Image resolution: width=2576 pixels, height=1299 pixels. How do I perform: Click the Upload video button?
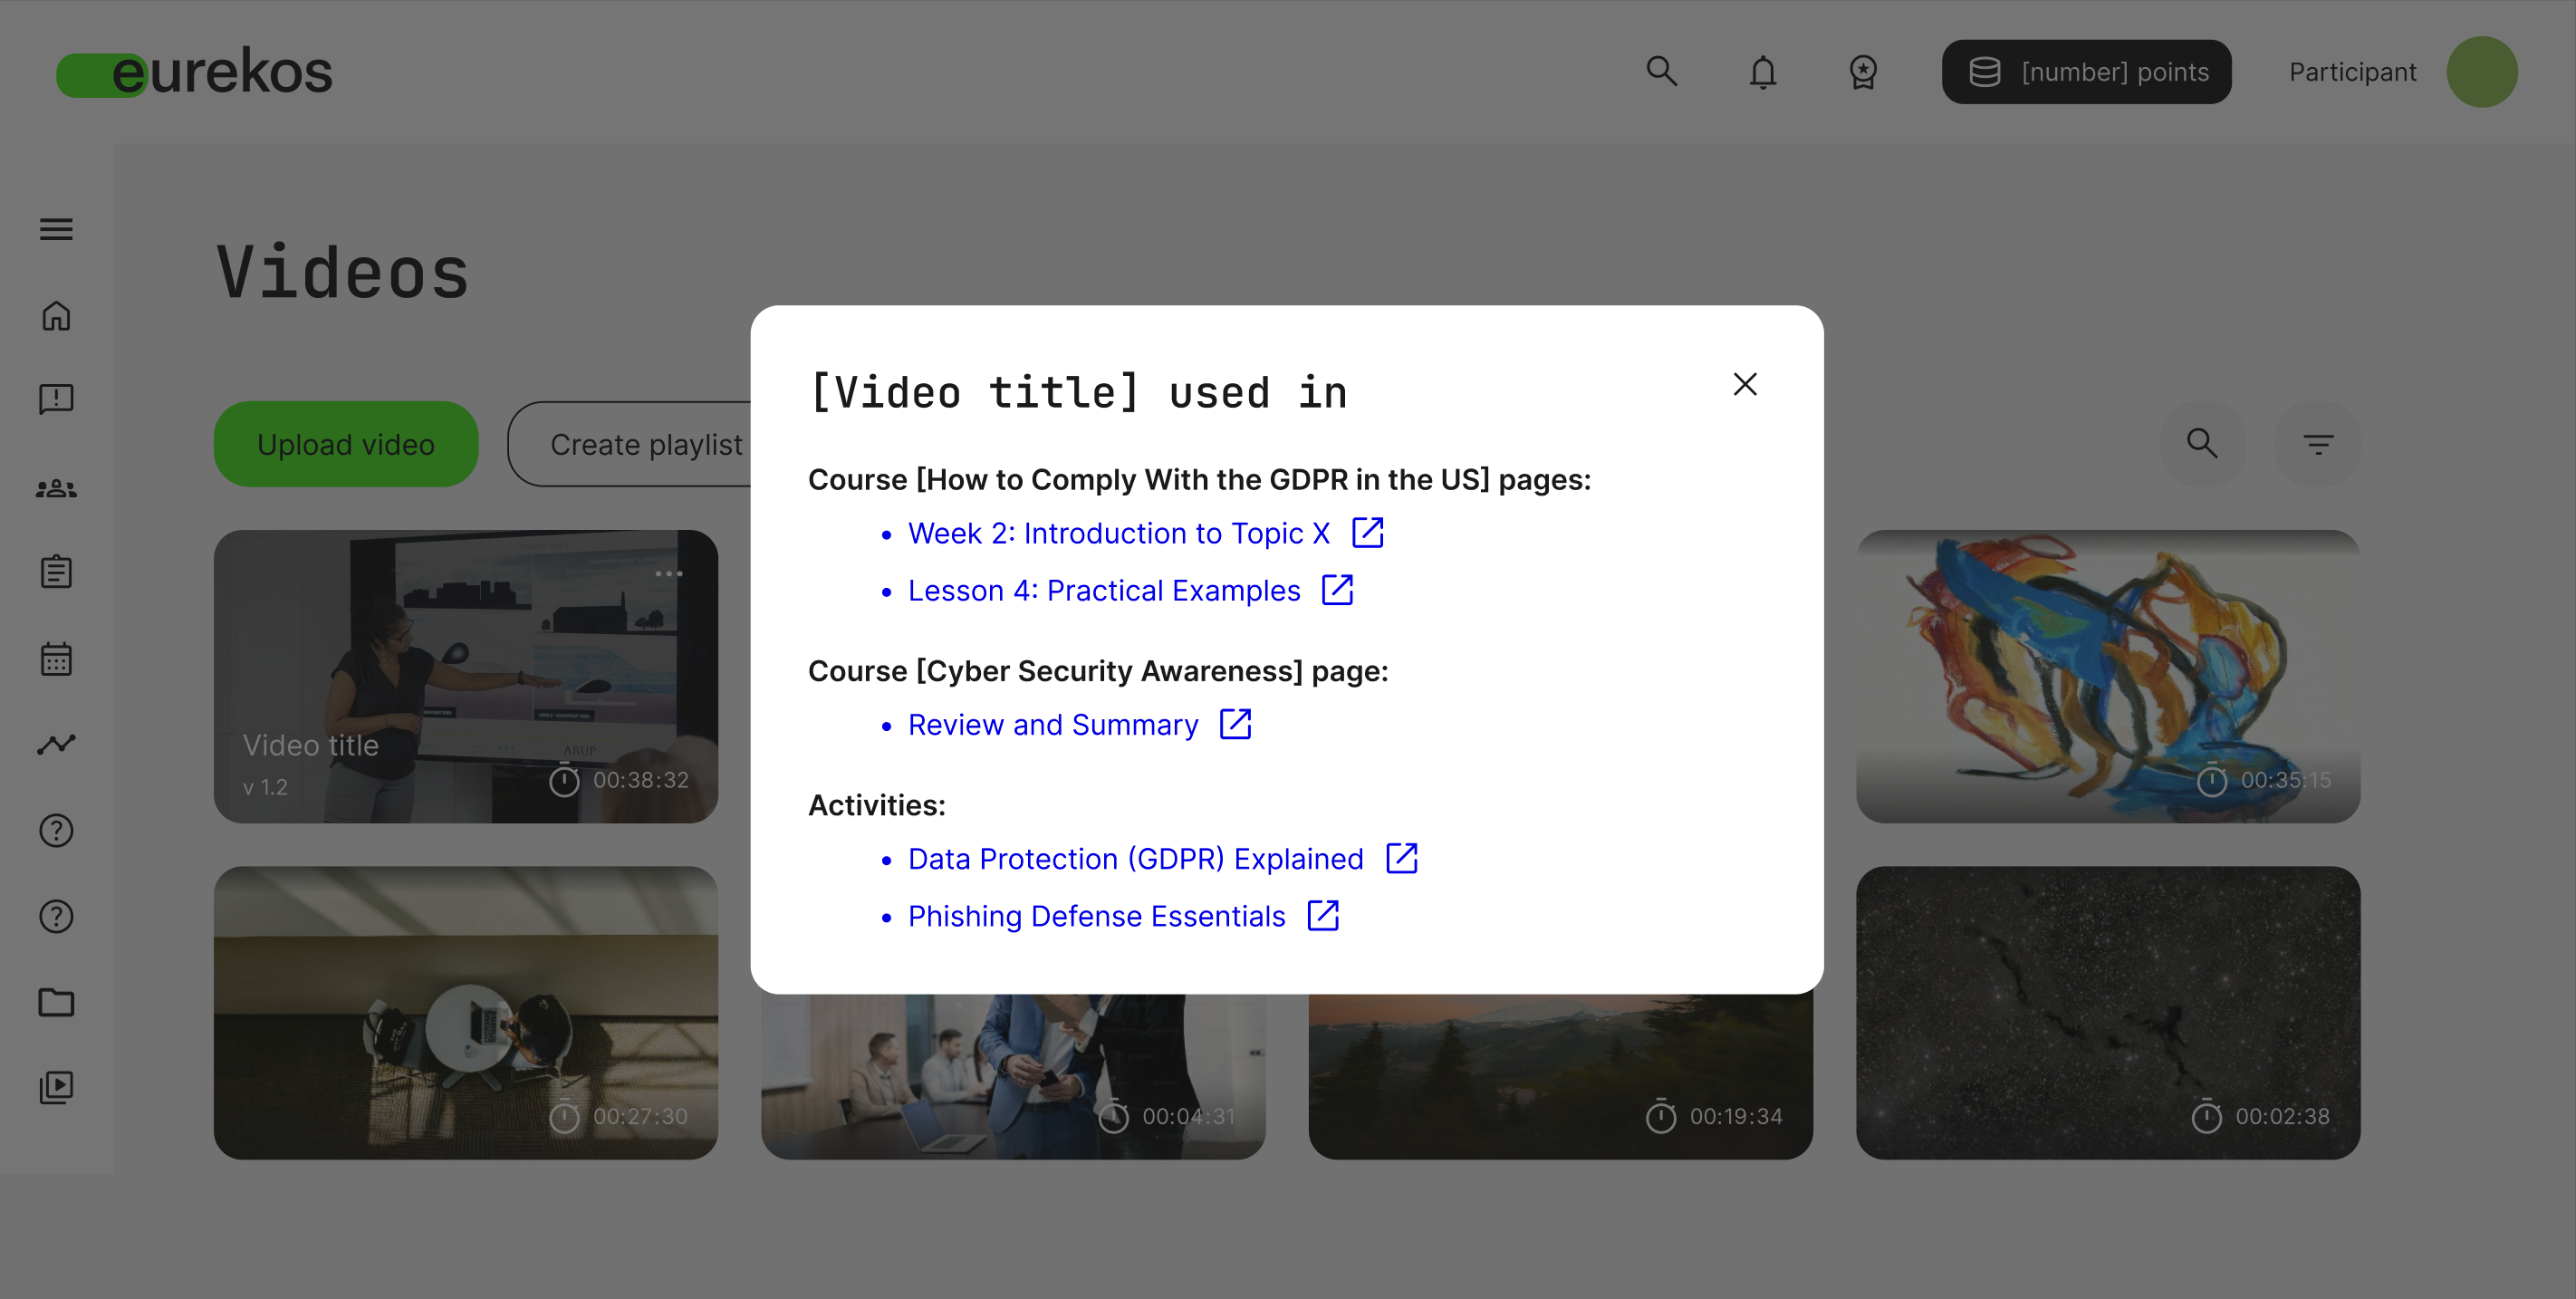click(345, 444)
